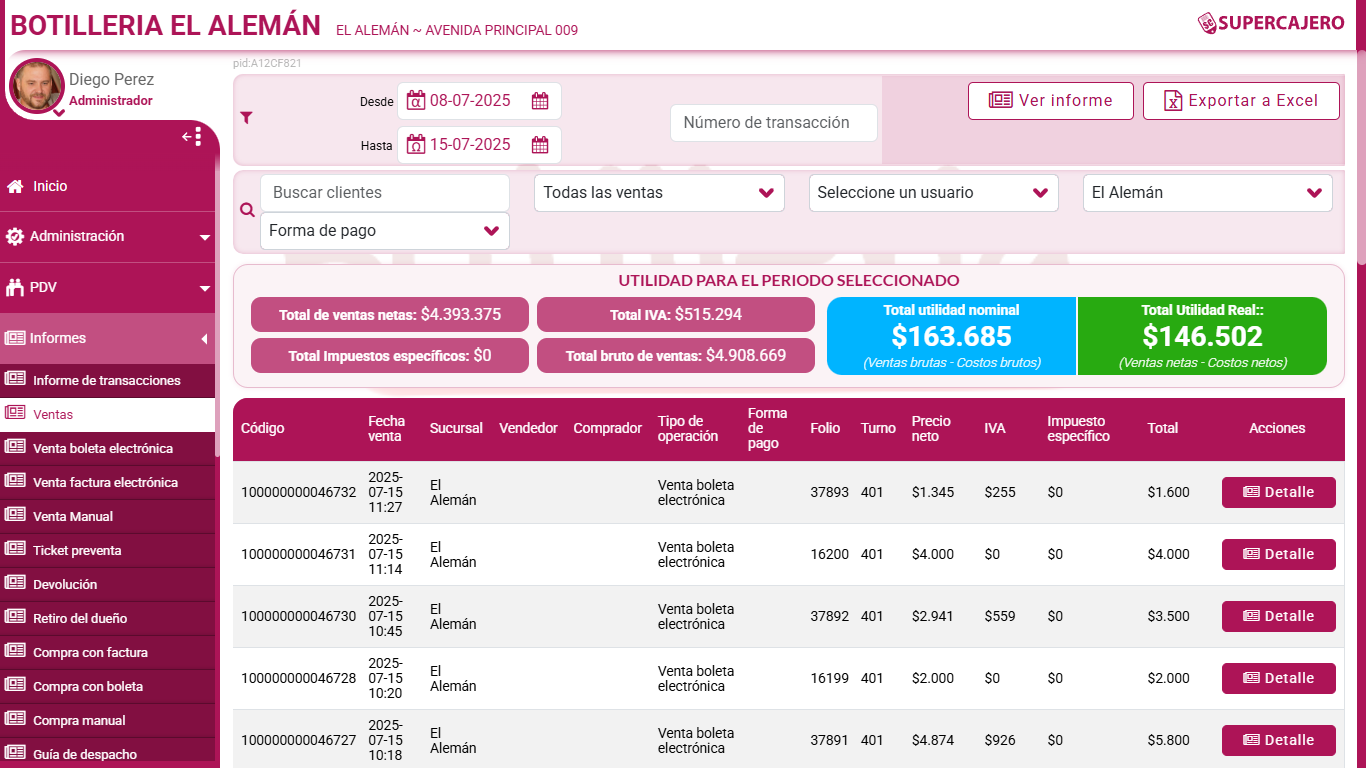
Task: Click the icon next to Ticket preventa
Action: click(x=15, y=549)
